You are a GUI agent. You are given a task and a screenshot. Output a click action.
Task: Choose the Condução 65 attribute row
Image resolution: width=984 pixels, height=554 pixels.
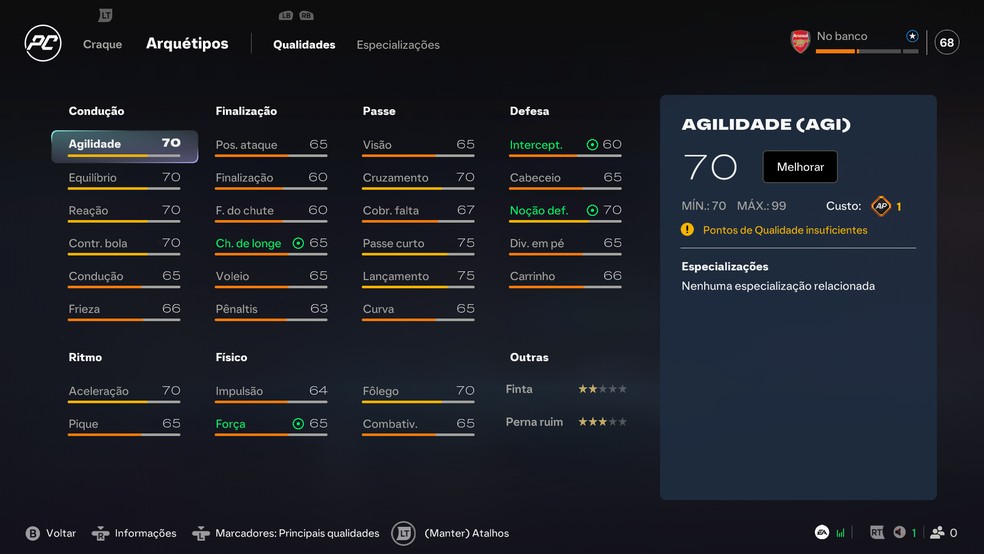click(x=124, y=277)
